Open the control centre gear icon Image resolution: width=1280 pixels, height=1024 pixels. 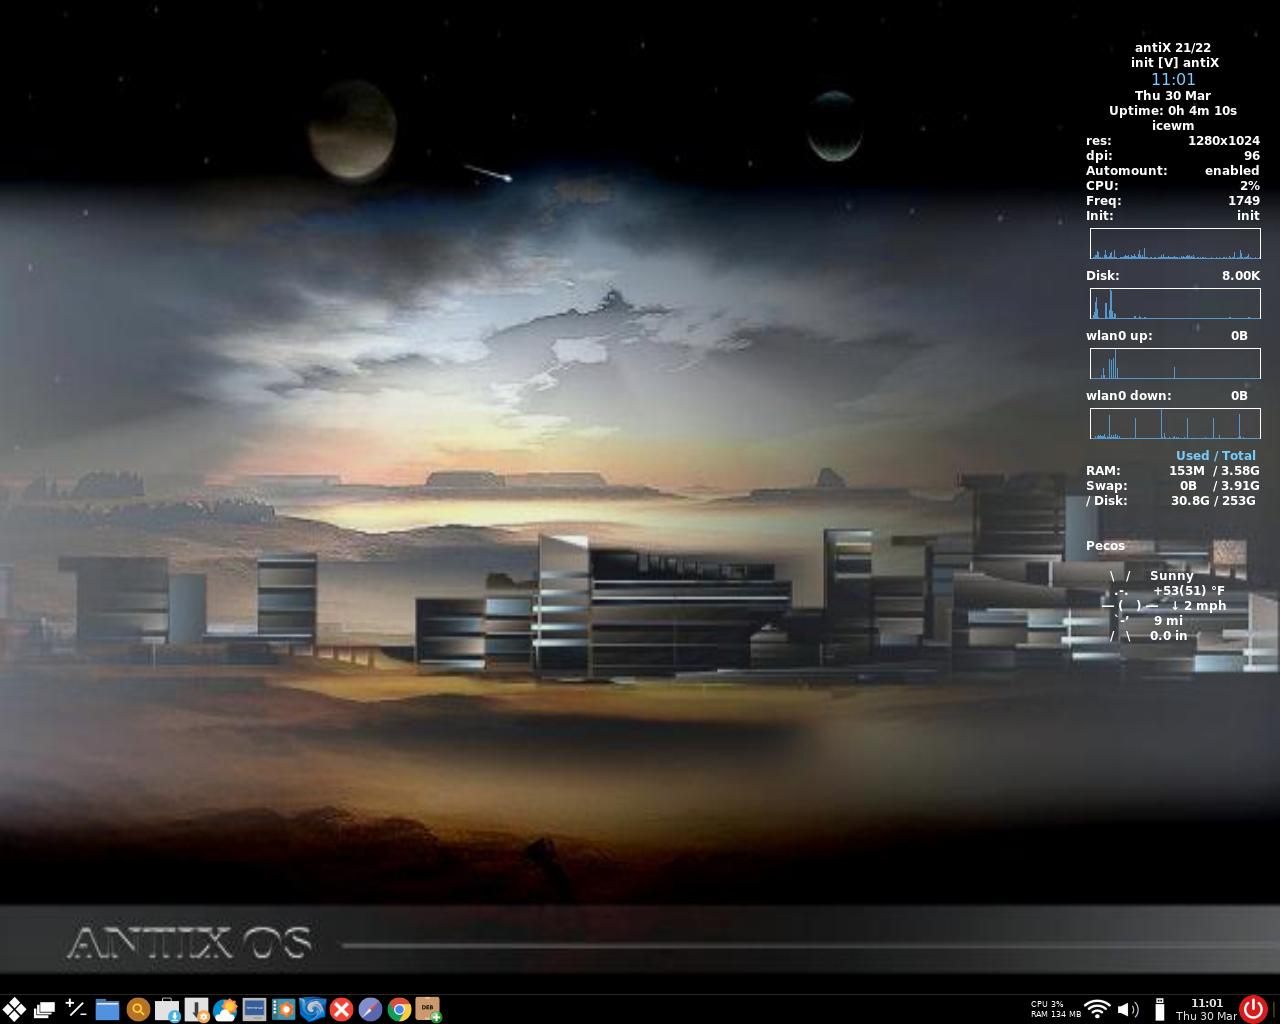click(283, 1009)
